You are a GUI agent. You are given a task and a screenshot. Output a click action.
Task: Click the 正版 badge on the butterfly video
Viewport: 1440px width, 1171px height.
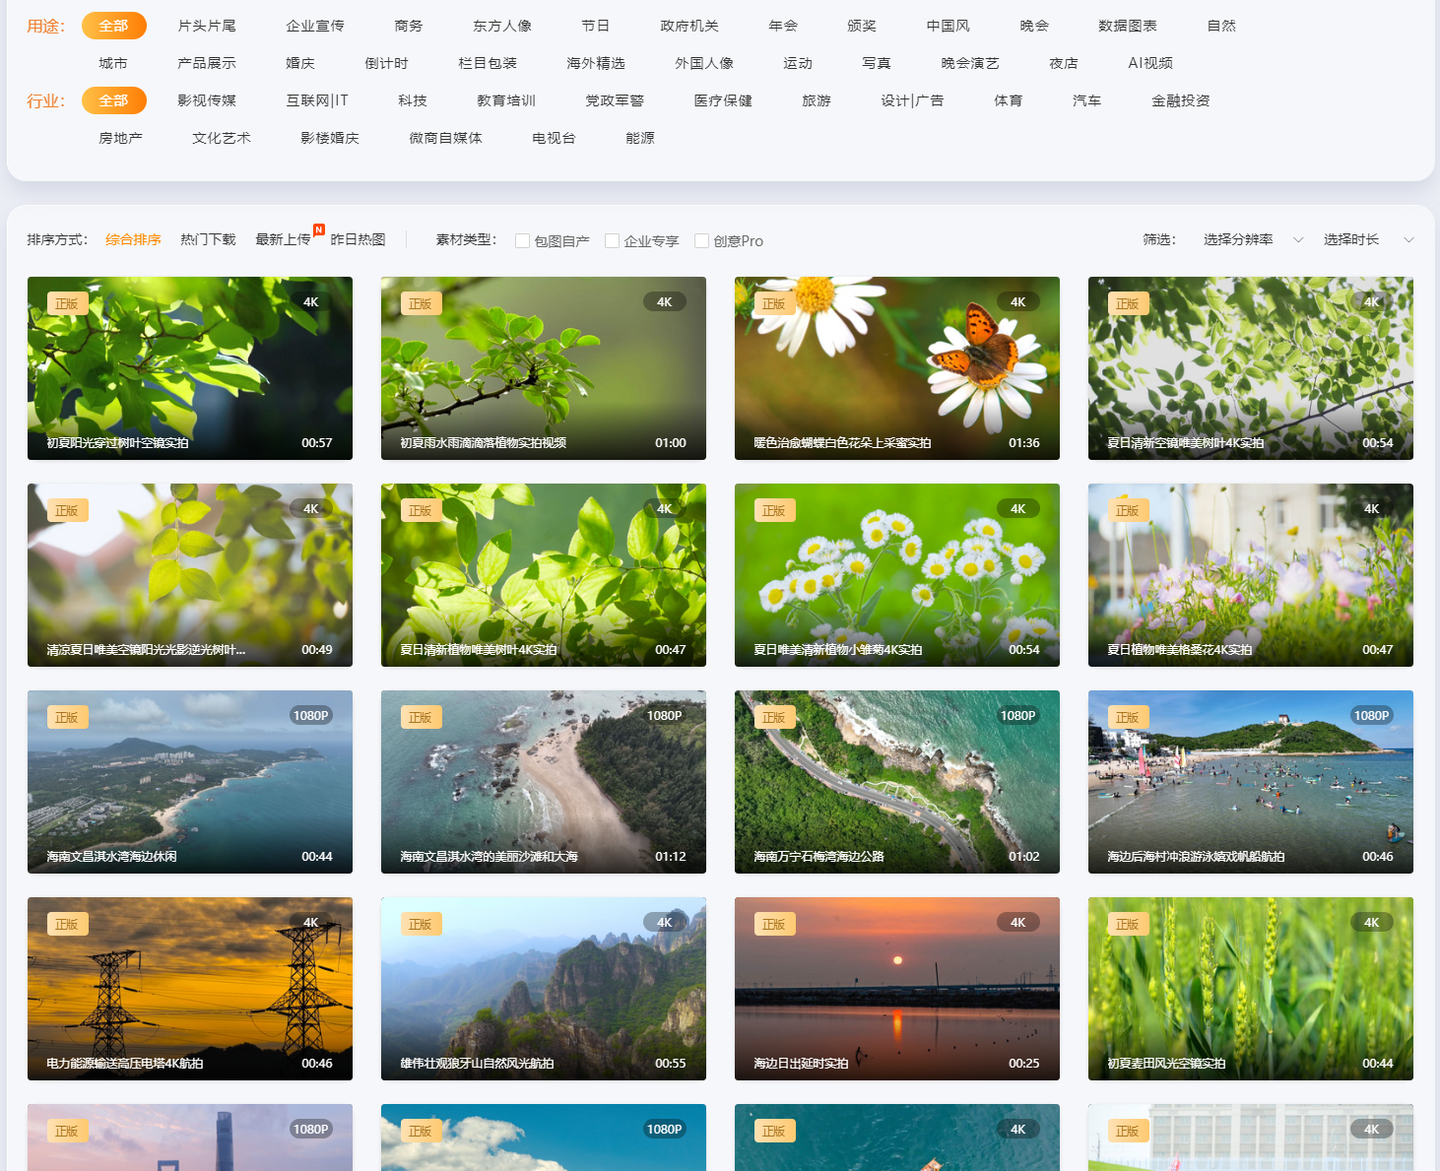coord(774,304)
